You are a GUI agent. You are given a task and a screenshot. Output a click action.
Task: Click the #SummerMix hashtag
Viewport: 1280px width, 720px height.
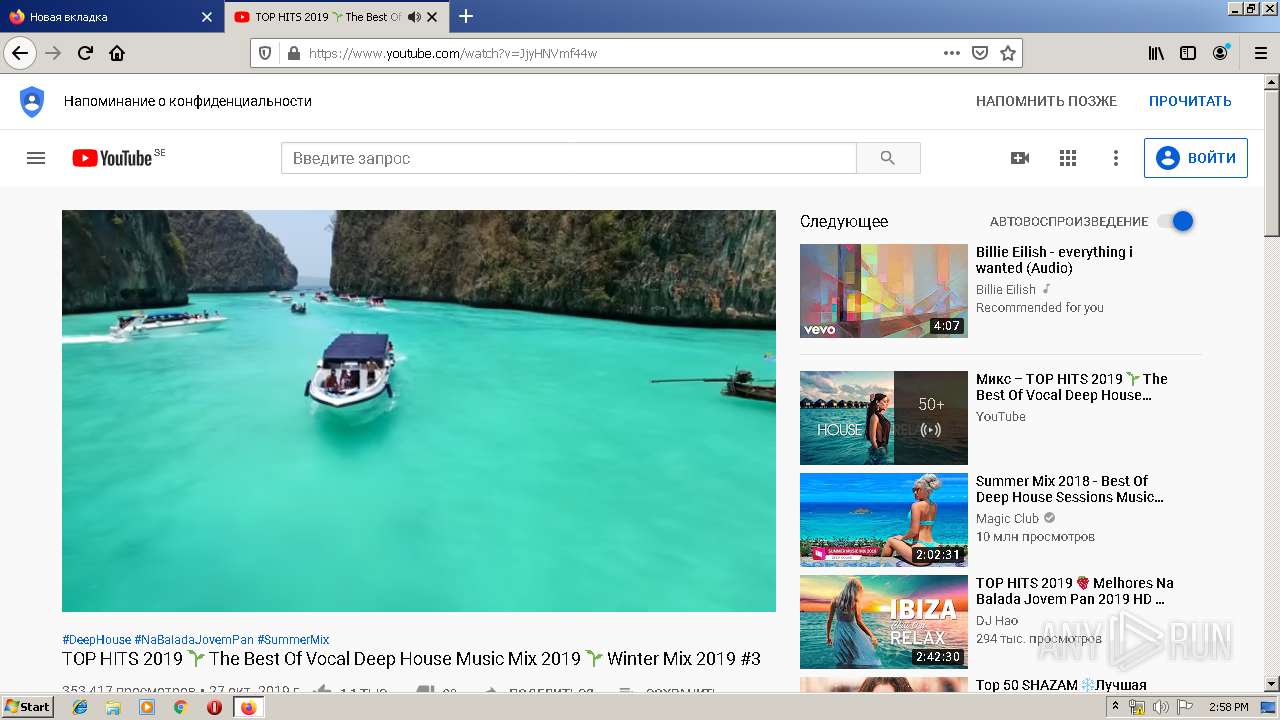click(x=293, y=640)
